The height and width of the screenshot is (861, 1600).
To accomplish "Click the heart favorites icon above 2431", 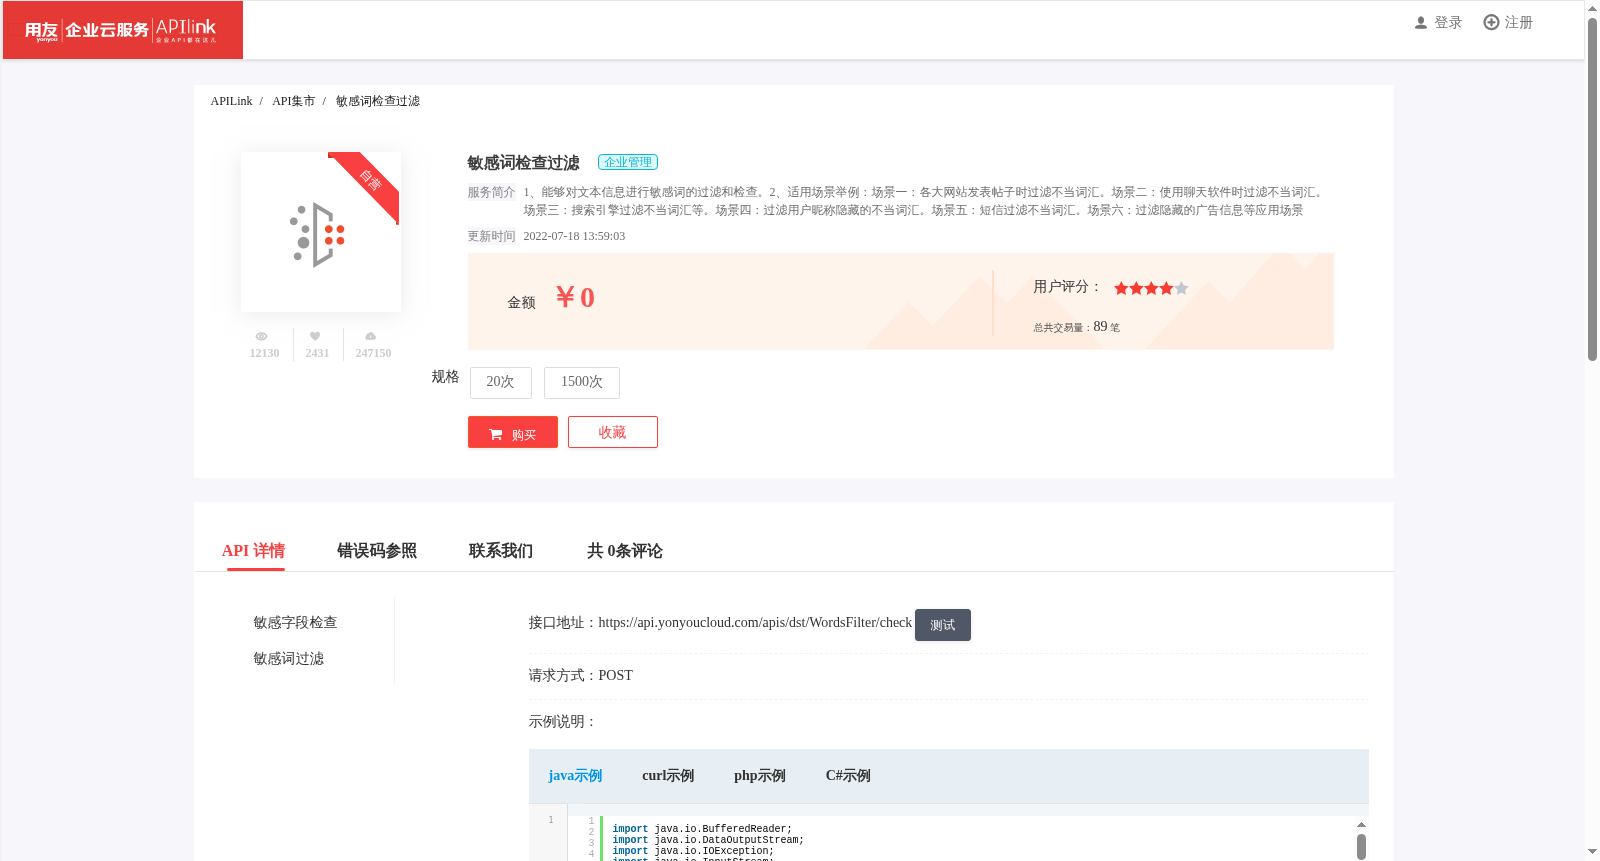I will point(315,337).
